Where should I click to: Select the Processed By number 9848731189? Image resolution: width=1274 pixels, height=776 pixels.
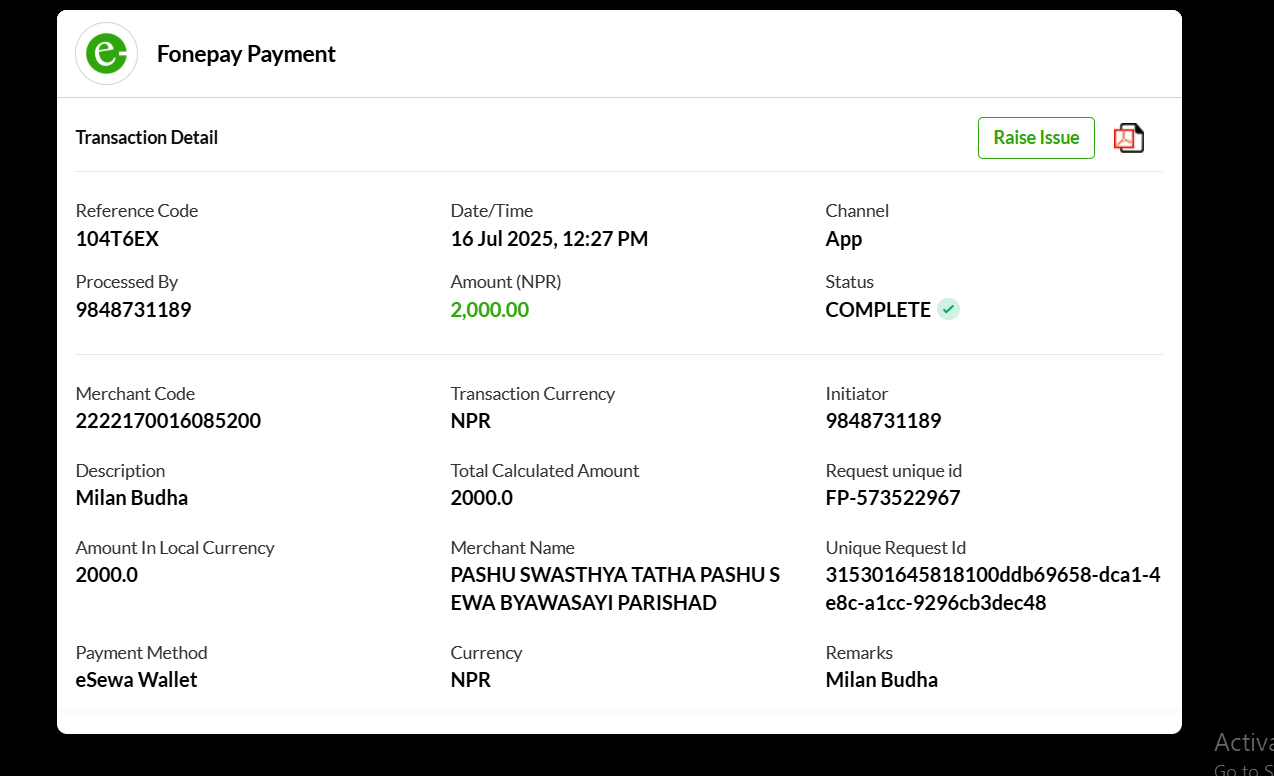[x=134, y=310]
